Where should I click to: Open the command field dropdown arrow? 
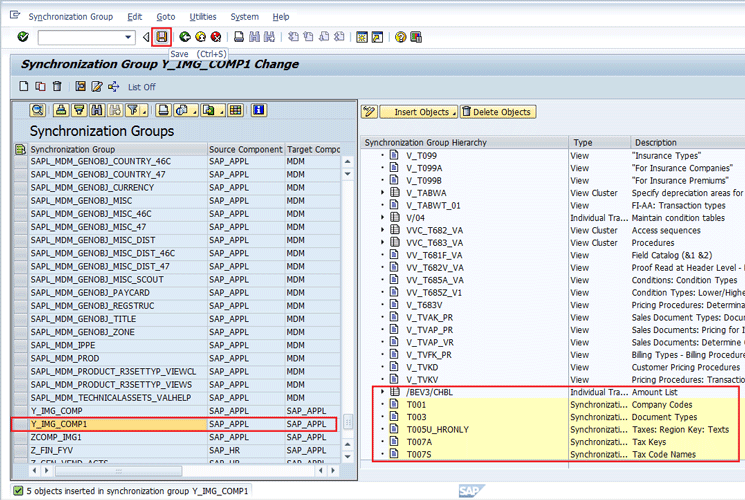point(128,37)
